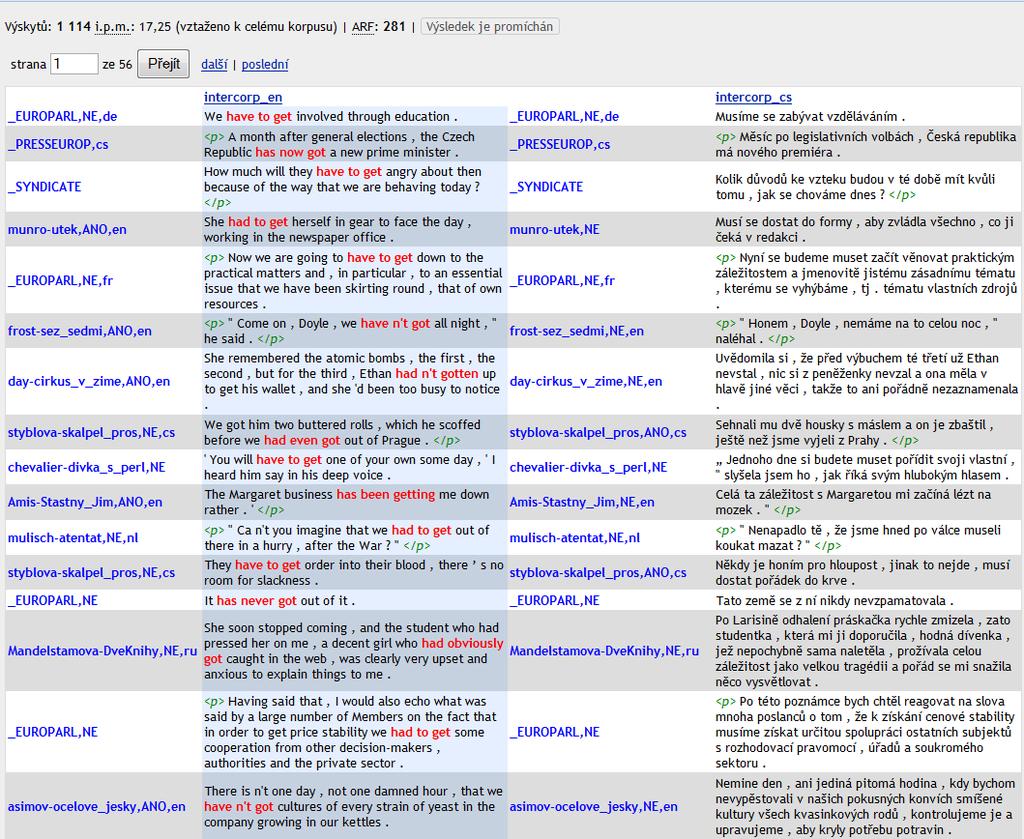Click the ARF value '281'
The height and width of the screenshot is (839, 1024).
394,27
